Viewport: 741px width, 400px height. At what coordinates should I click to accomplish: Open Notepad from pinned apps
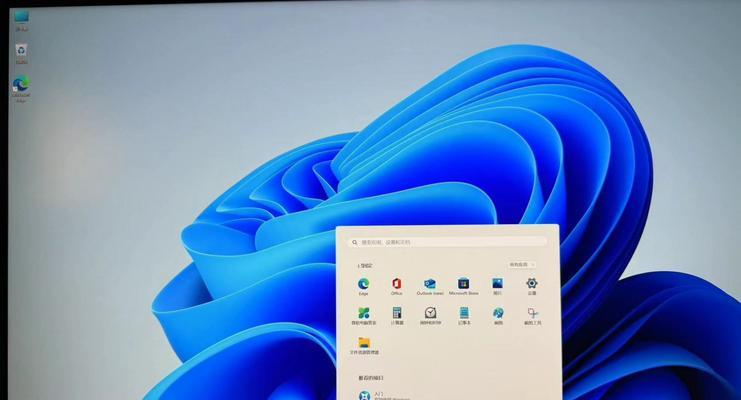pos(464,316)
